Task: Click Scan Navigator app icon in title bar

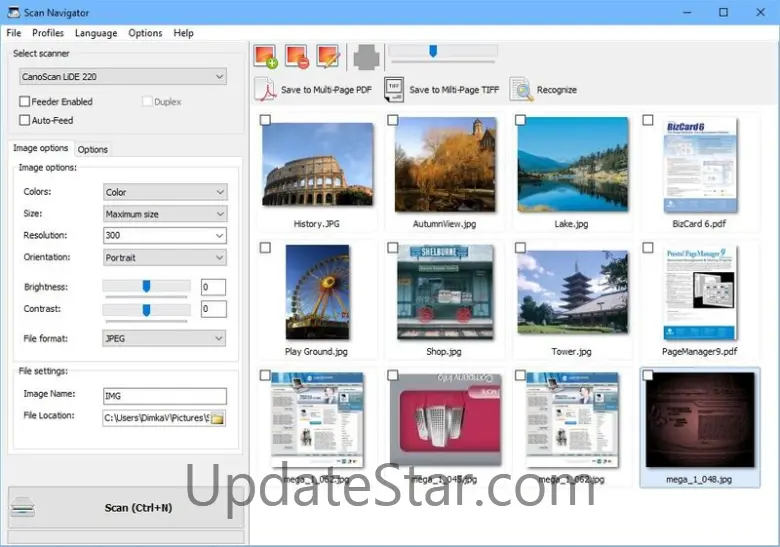Action: coord(13,12)
